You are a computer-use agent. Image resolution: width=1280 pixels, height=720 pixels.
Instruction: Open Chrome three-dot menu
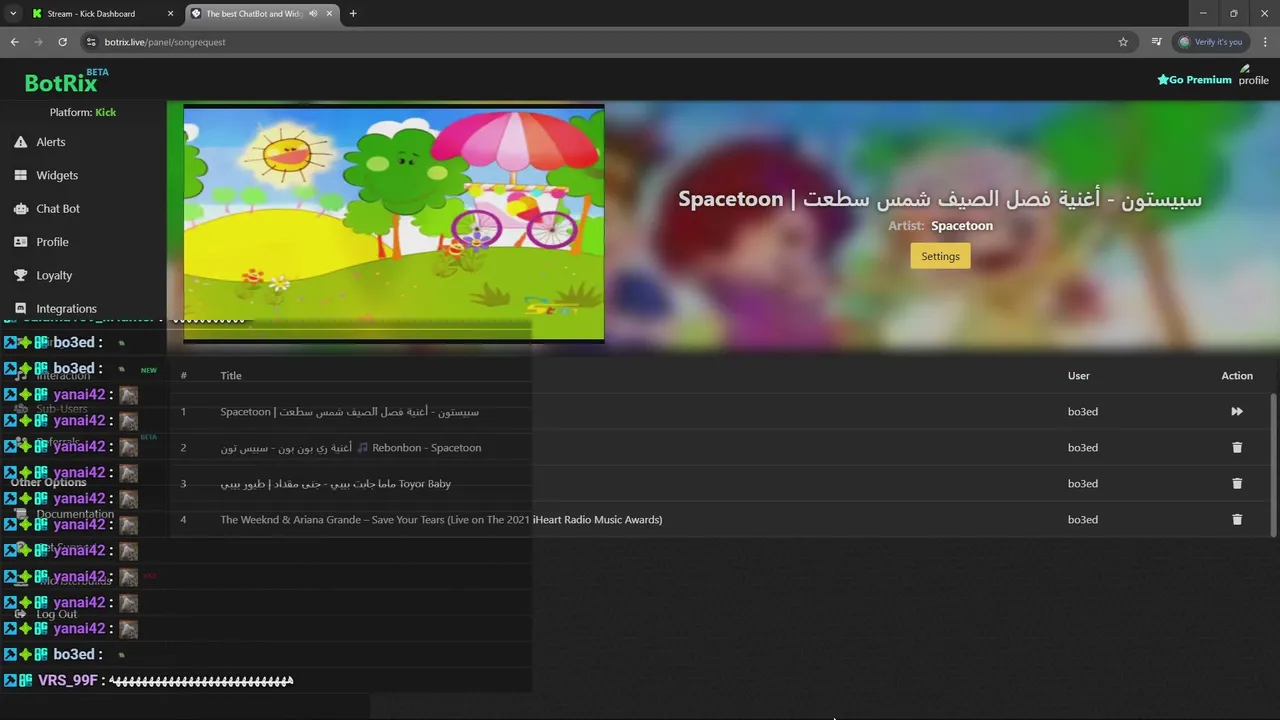[x=1265, y=42]
